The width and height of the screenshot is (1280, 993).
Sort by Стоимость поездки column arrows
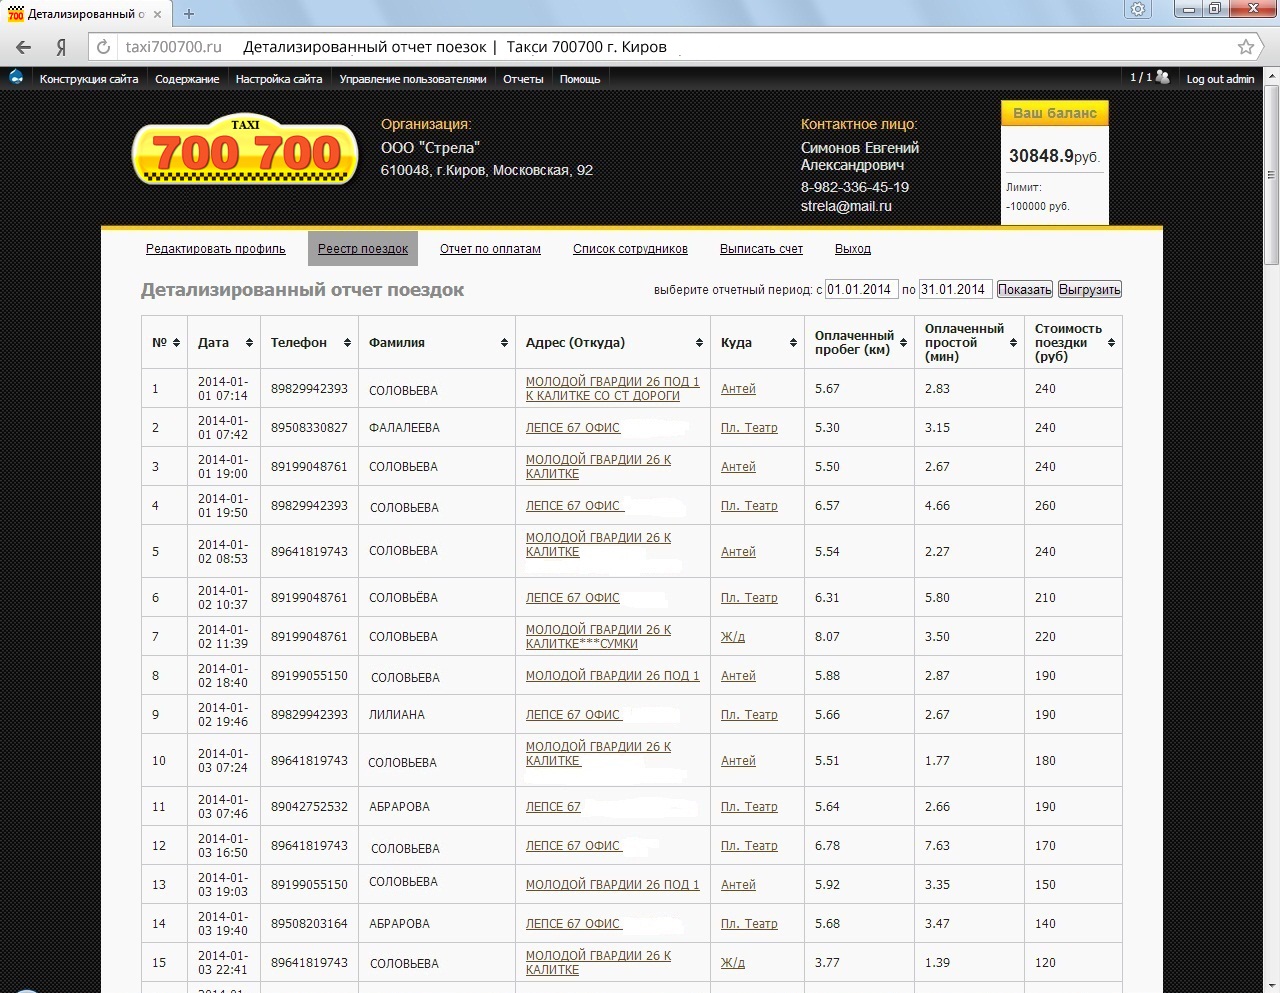[1111, 343]
